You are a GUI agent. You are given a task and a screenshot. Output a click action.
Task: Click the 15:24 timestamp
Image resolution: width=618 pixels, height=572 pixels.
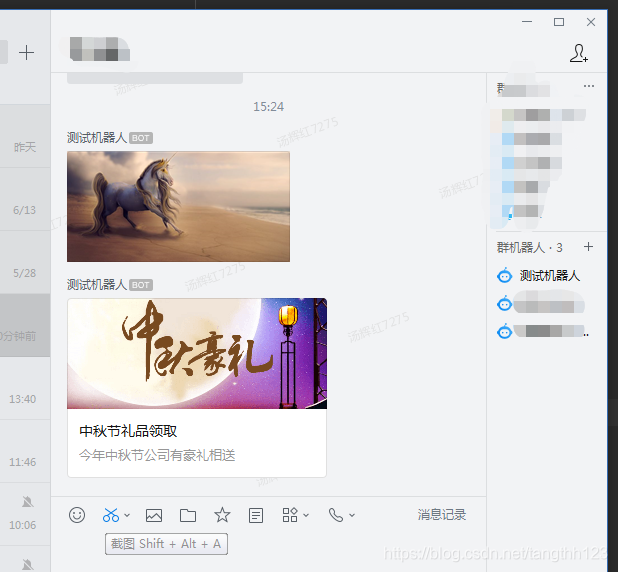pos(268,106)
